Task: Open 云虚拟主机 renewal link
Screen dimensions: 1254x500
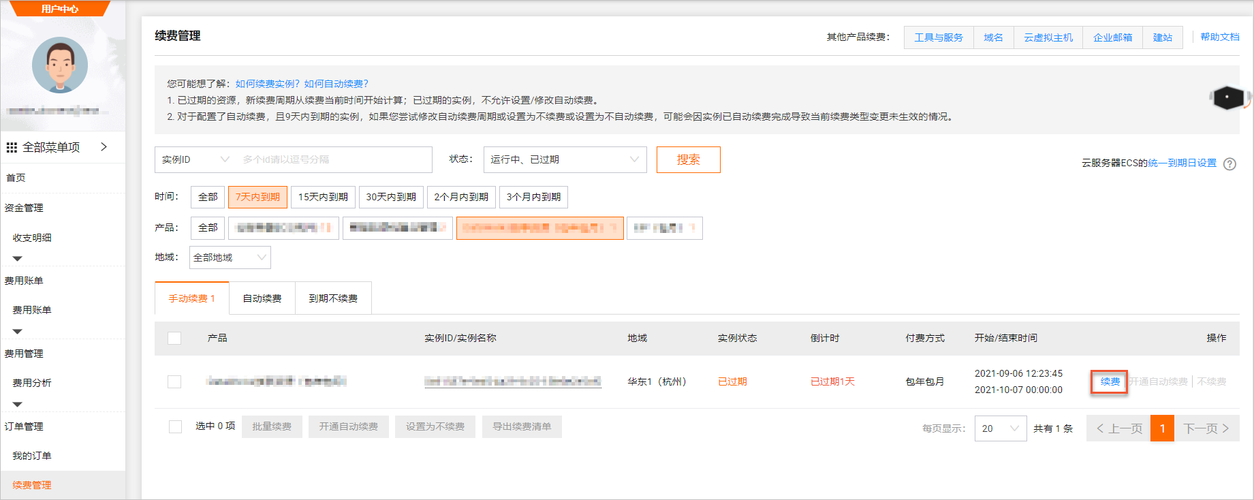Action: (1048, 37)
